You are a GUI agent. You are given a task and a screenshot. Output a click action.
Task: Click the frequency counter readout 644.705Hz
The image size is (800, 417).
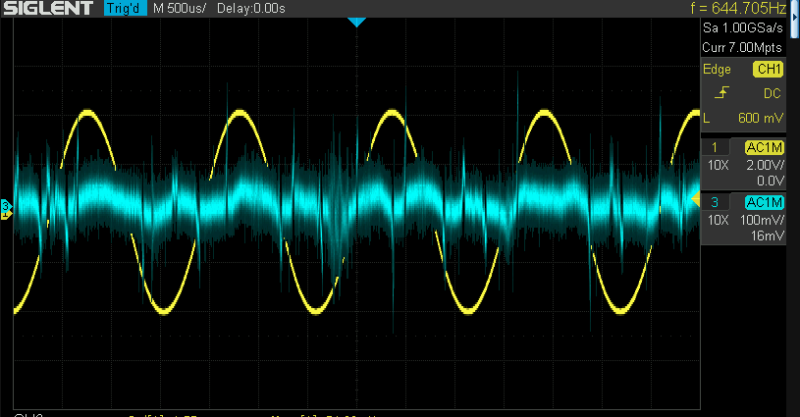coord(745,11)
